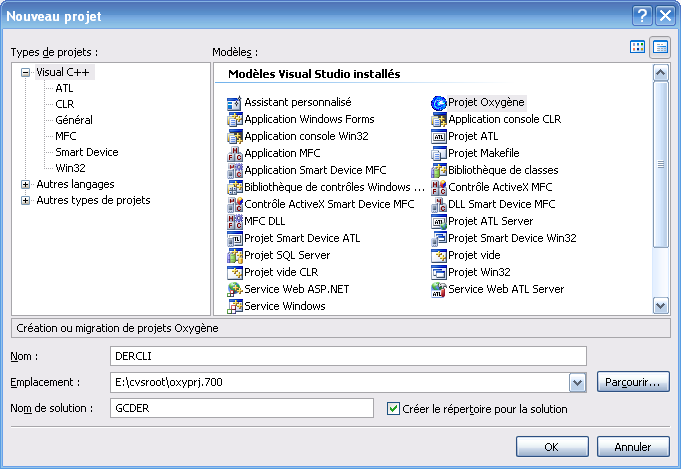Image resolution: width=681 pixels, height=469 pixels.
Task: Click the templates list scrollbar thumb
Action: click(661, 164)
